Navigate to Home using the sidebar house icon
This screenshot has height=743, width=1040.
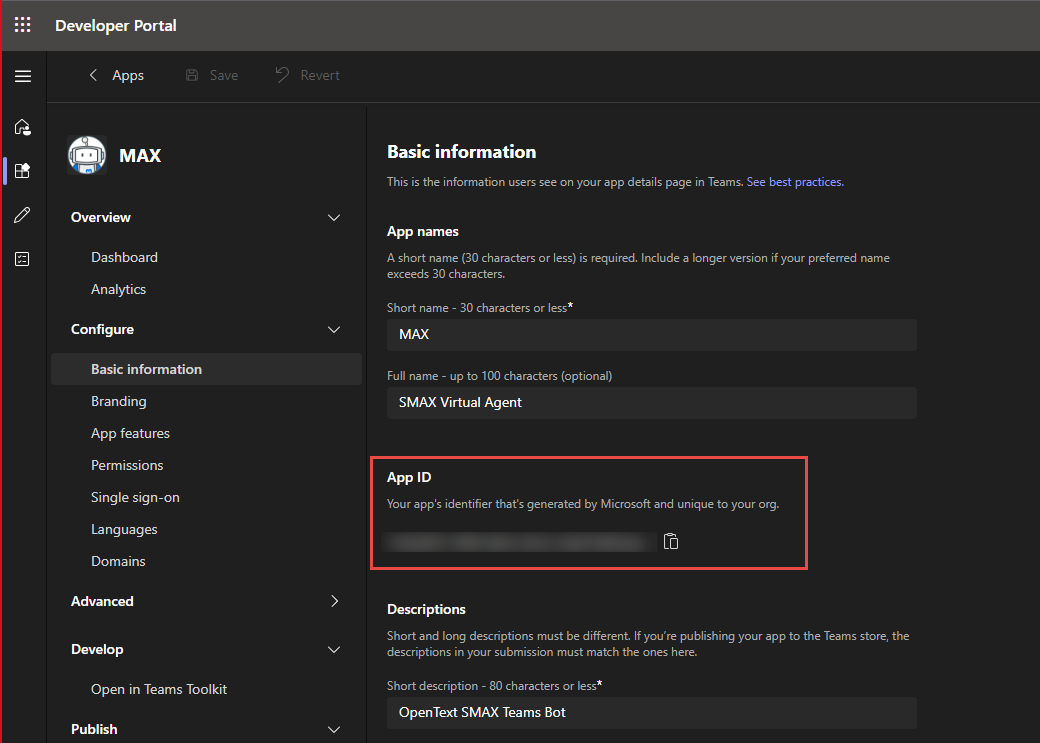point(22,127)
